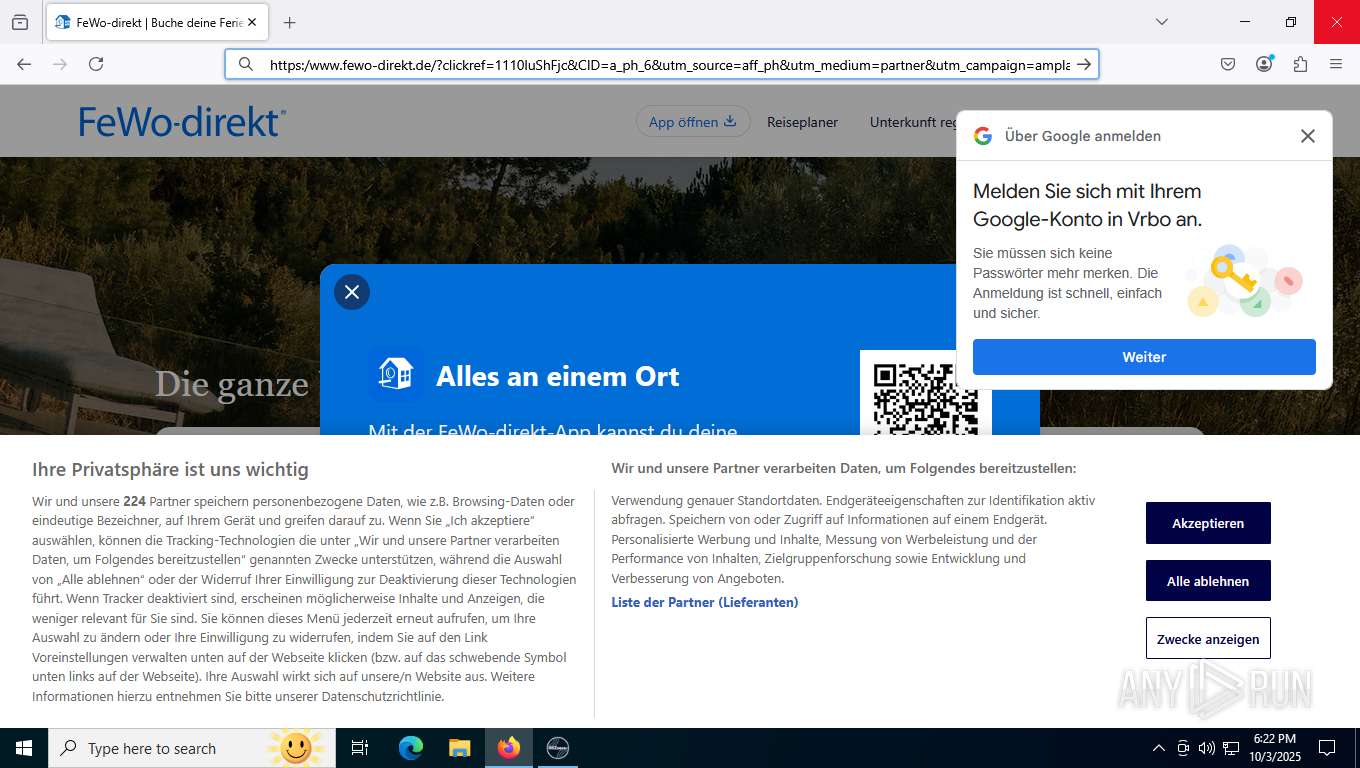
Task: Click the Firefox View icon left of the tab
Action: [20, 22]
